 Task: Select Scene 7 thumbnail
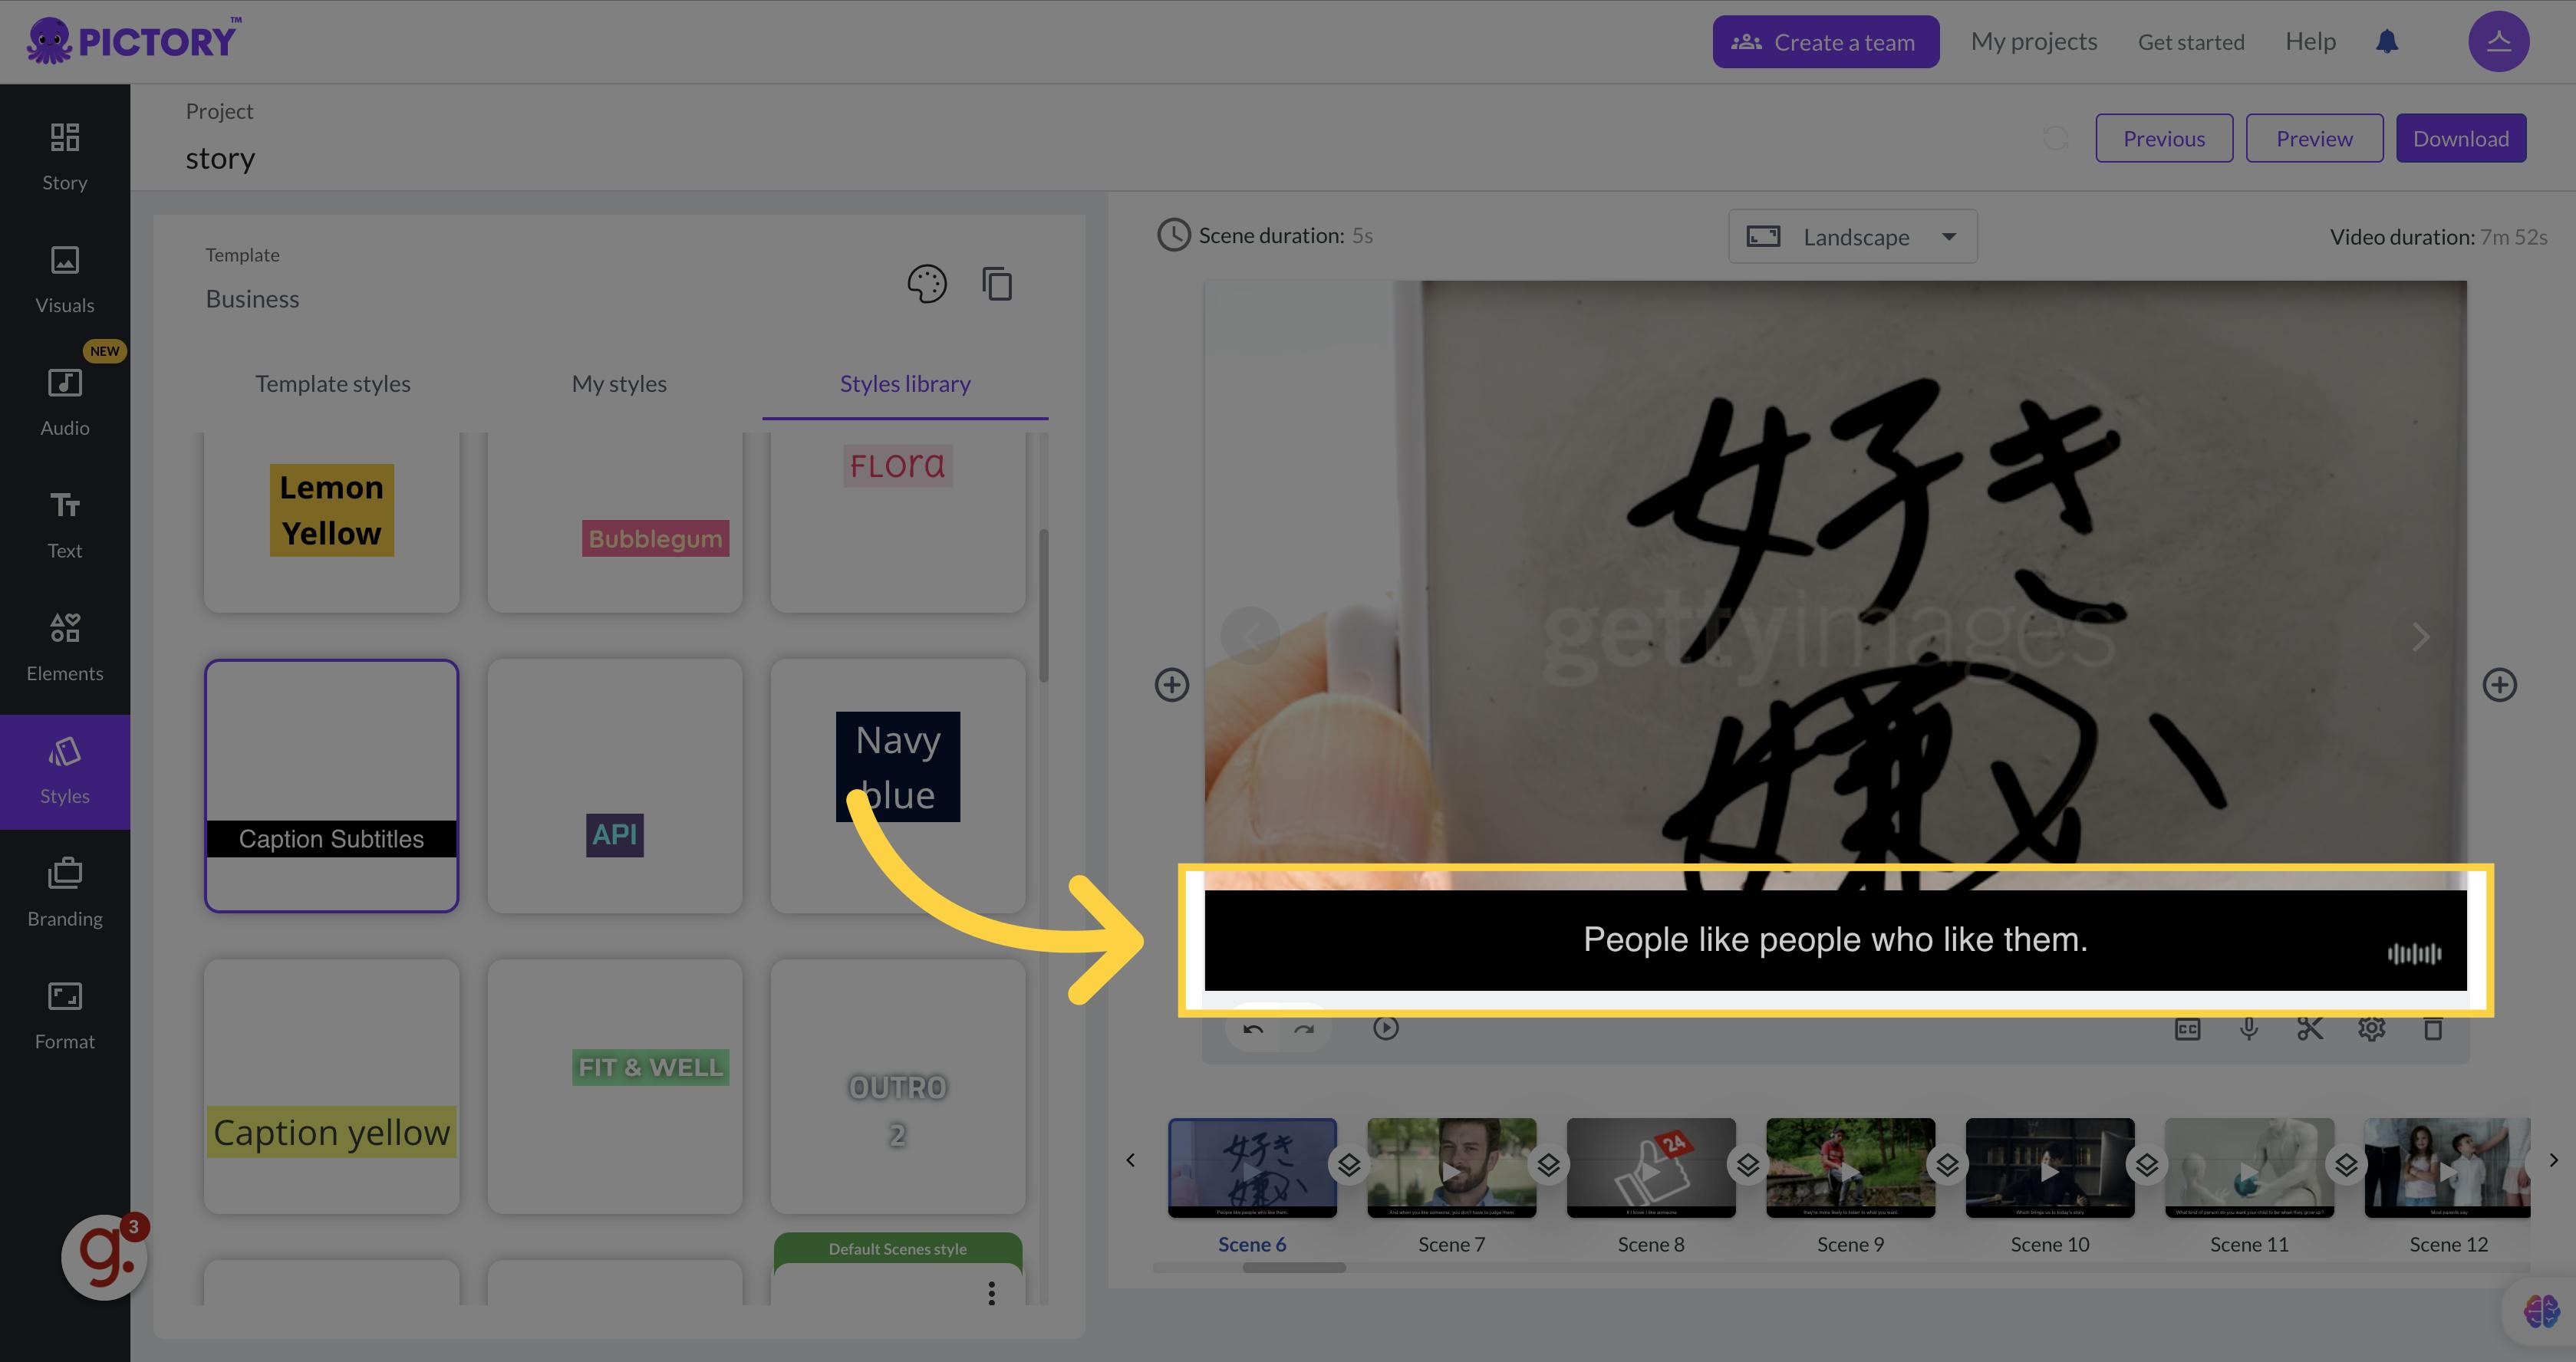1451,1167
